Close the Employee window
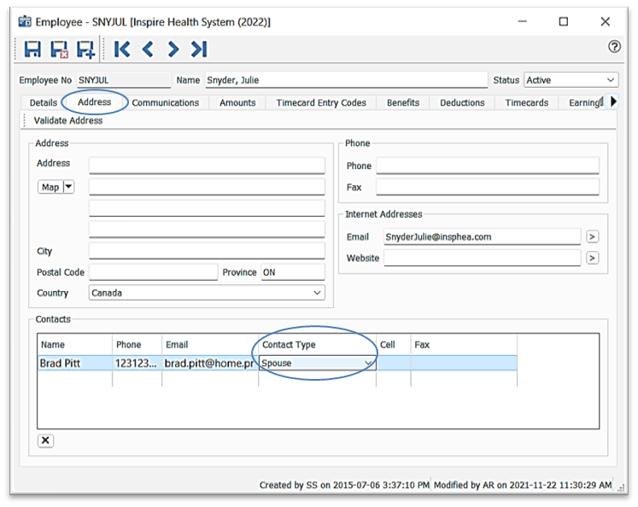638x507 pixels. click(x=605, y=22)
